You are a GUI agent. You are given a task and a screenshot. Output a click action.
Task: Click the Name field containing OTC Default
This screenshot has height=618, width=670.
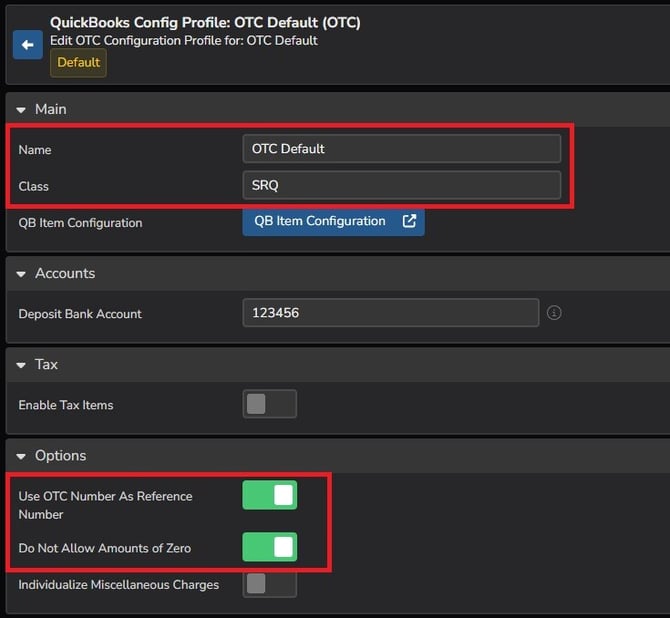[401, 149]
